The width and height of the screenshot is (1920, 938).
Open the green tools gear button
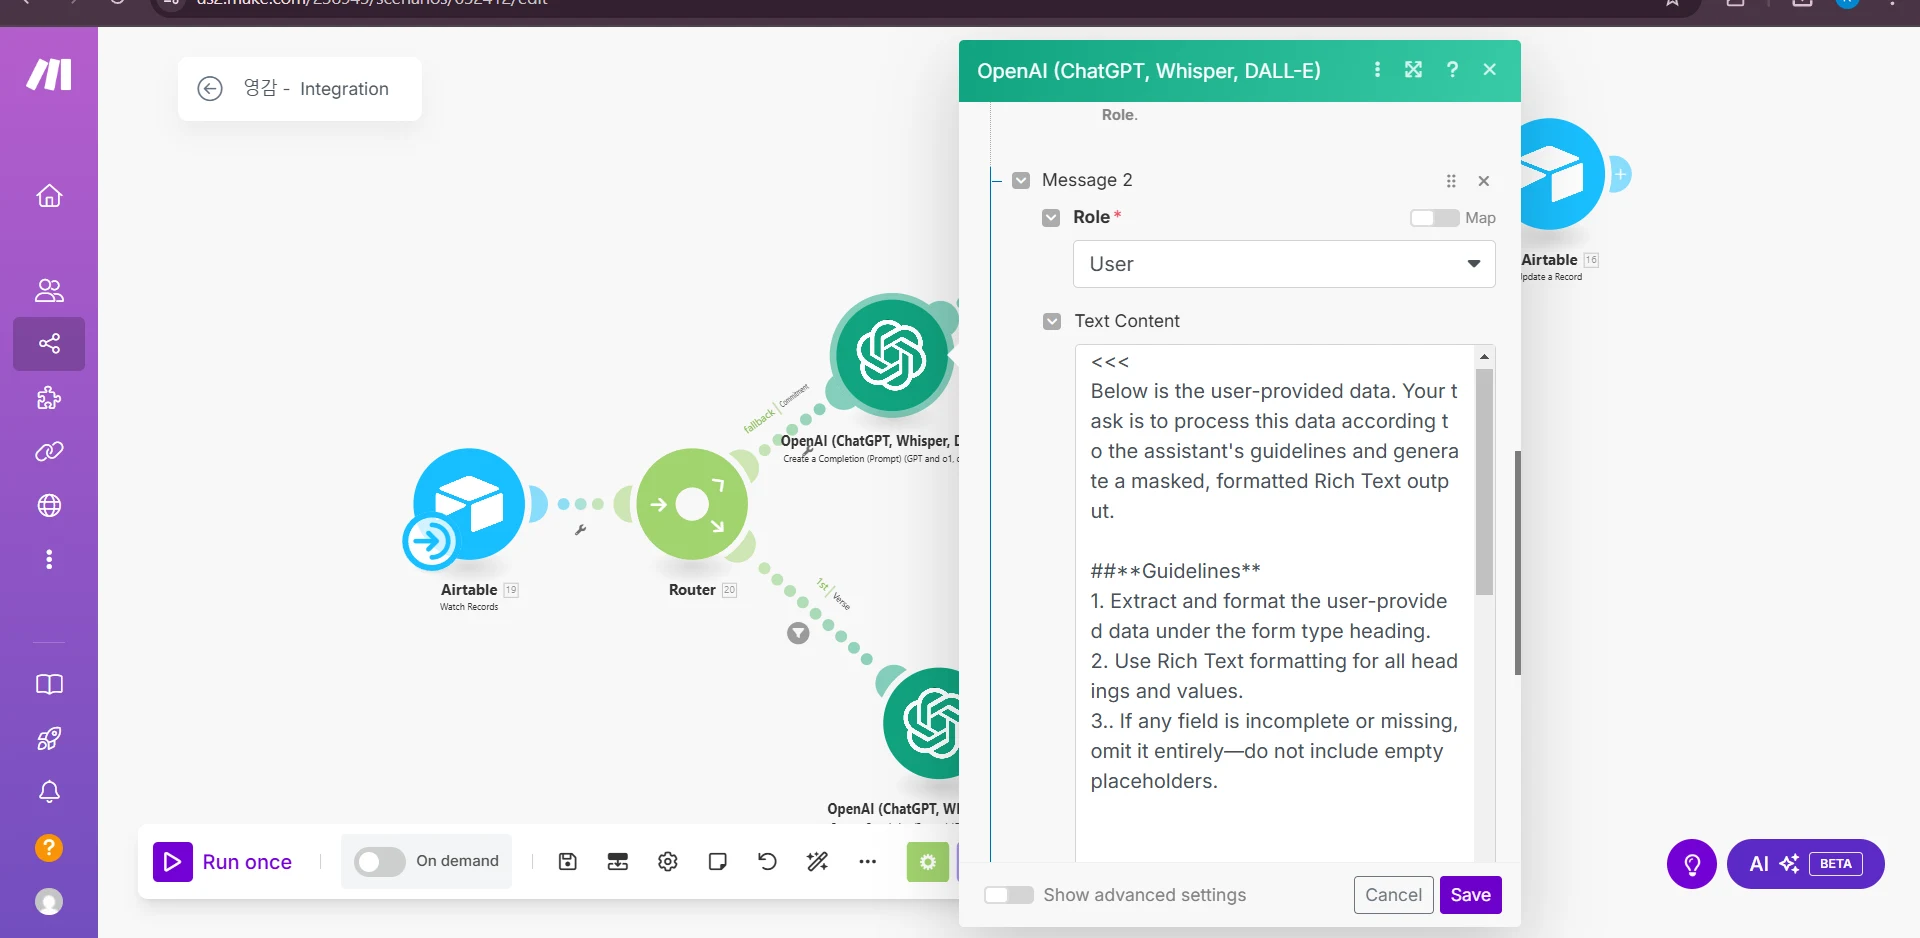tap(928, 862)
